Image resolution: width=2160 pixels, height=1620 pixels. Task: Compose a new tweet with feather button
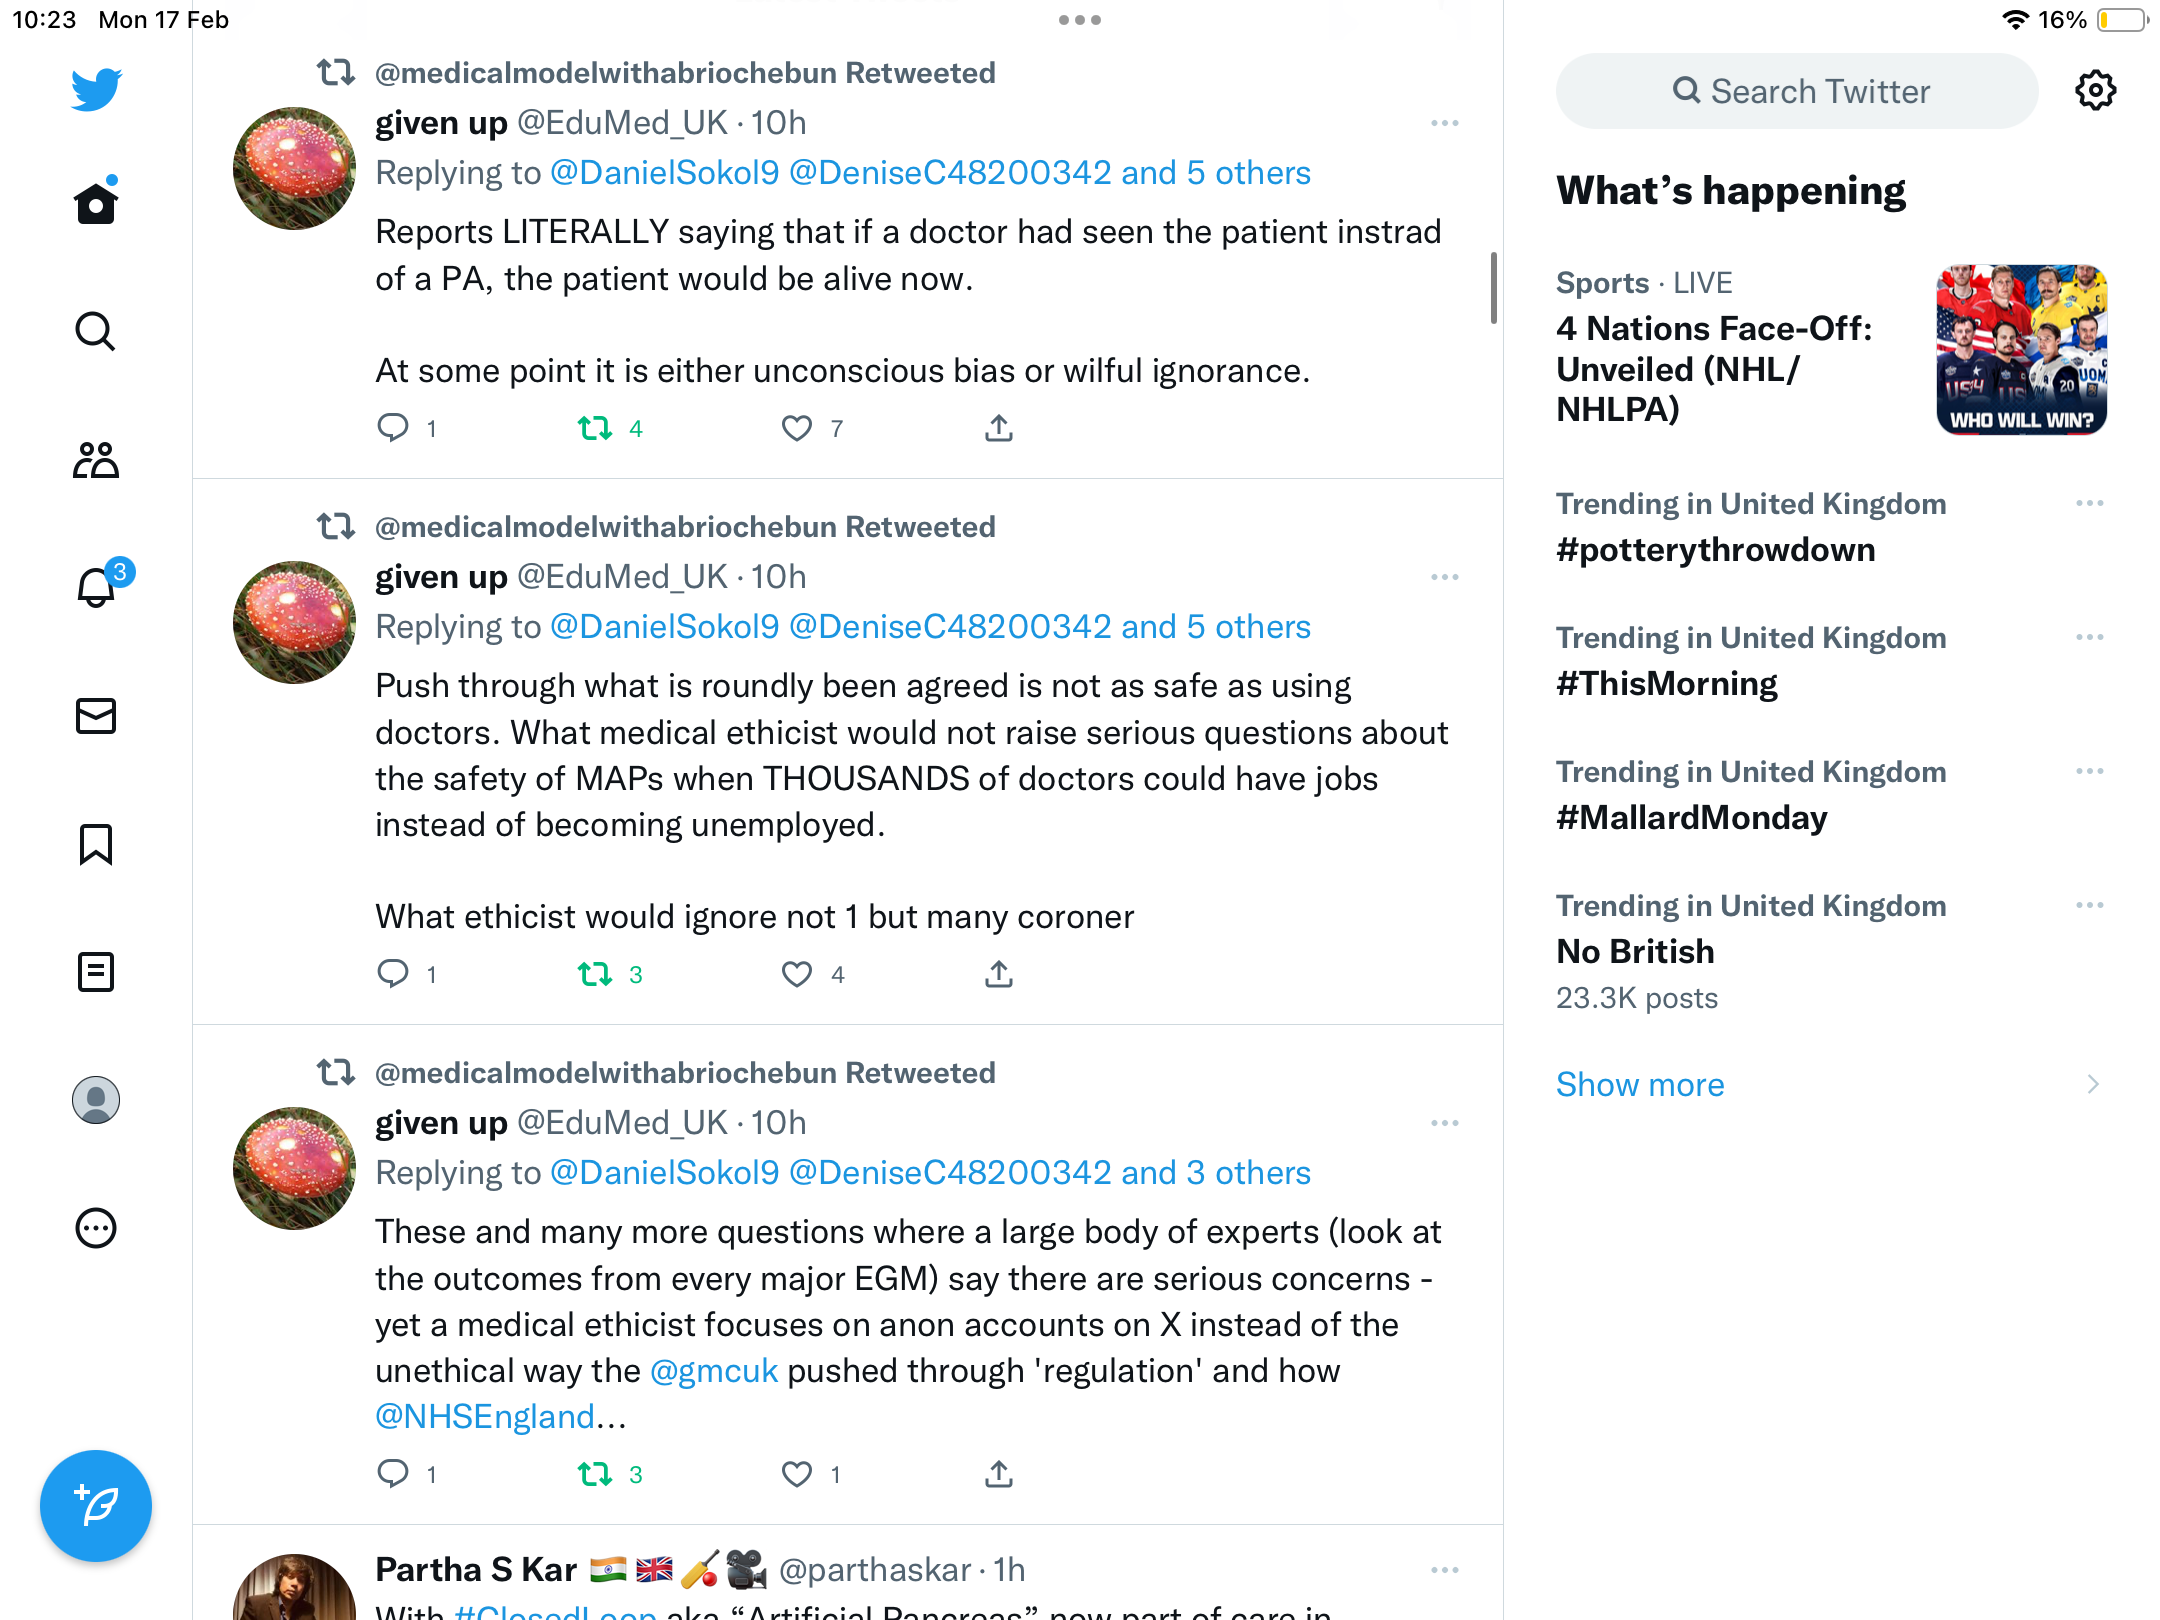point(96,1505)
